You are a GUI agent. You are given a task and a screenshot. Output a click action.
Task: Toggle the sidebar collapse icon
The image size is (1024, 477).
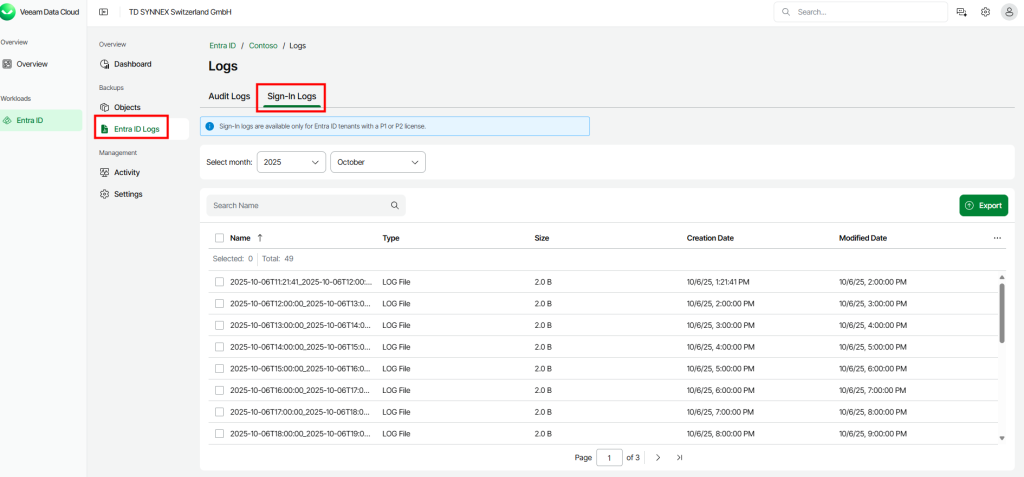click(x=103, y=12)
